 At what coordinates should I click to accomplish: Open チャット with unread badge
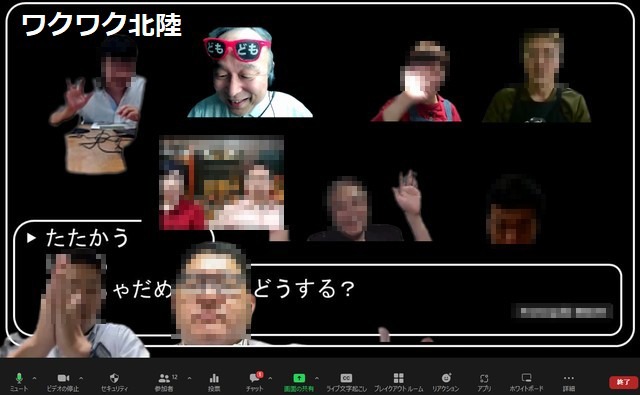[255, 382]
